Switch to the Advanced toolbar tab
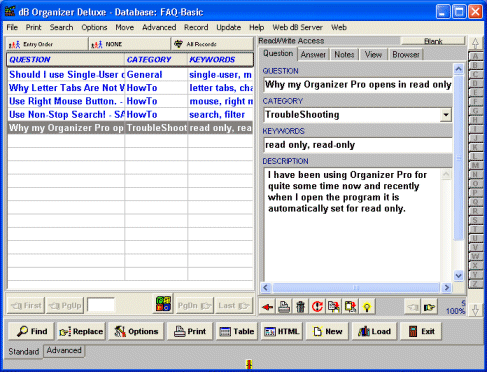487x372 pixels. (64, 350)
